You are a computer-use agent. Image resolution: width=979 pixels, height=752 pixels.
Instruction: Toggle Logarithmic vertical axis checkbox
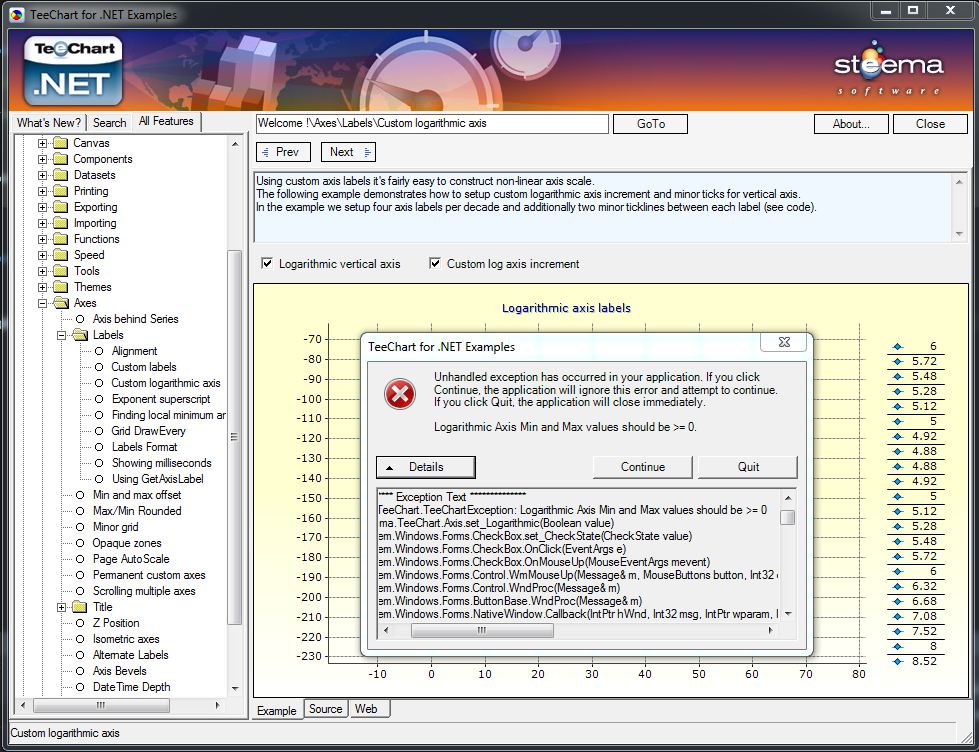point(267,264)
